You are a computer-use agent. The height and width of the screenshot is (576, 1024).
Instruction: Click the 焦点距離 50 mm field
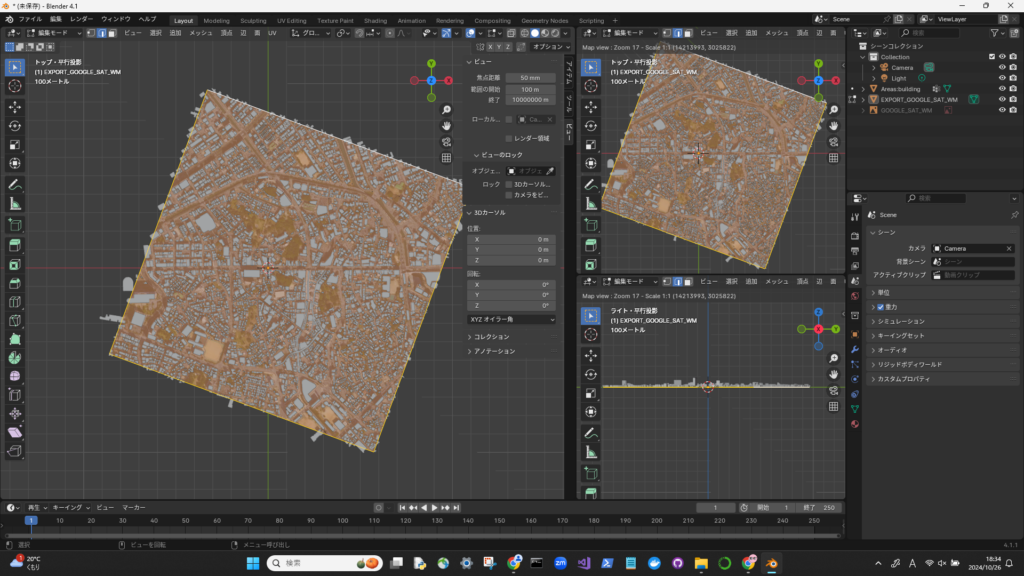[530, 77]
